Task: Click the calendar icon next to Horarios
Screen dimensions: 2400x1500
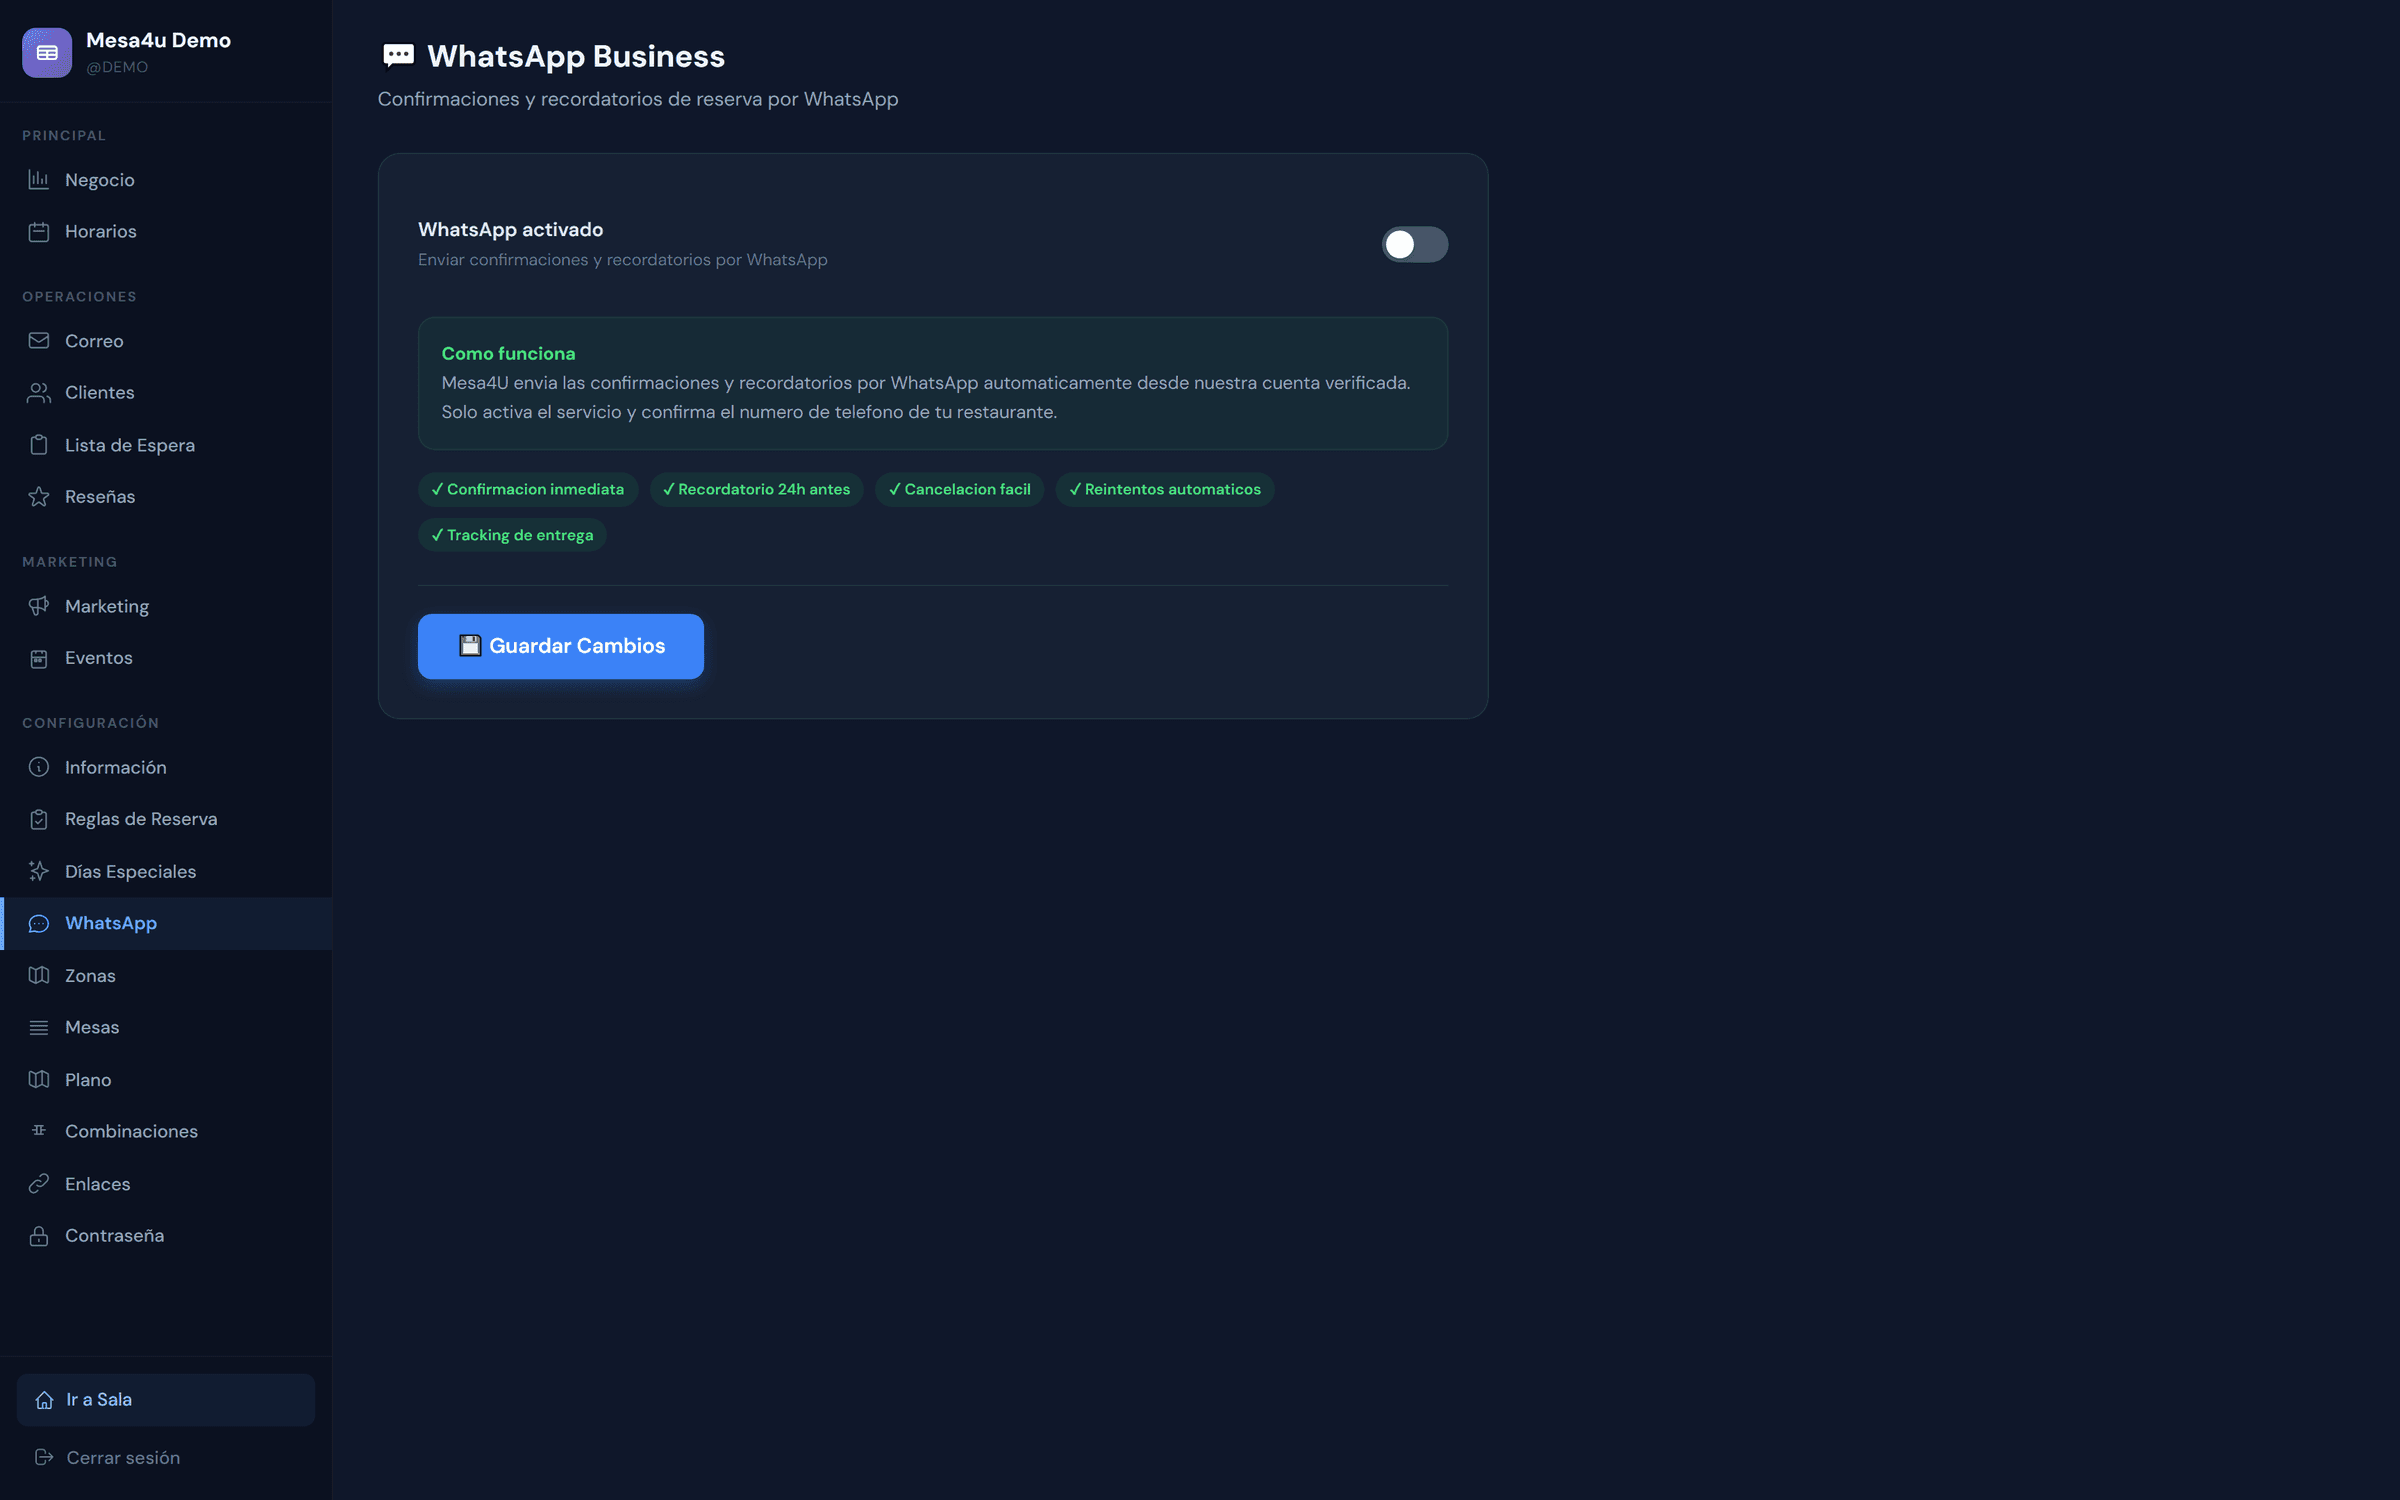Action: click(39, 232)
